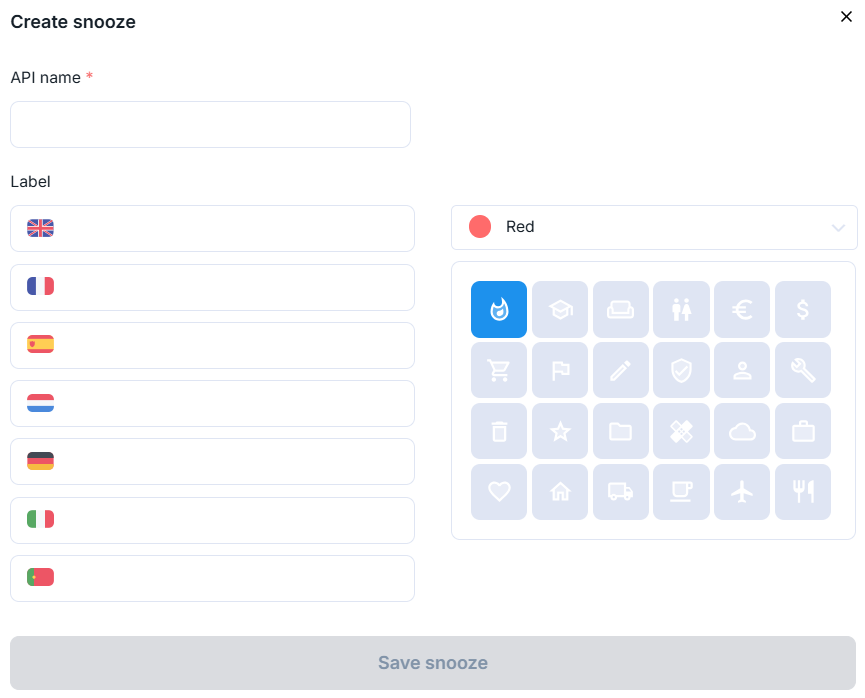This screenshot has width=865, height=698.
Task: Pick the euro currency icon
Action: 742,310
